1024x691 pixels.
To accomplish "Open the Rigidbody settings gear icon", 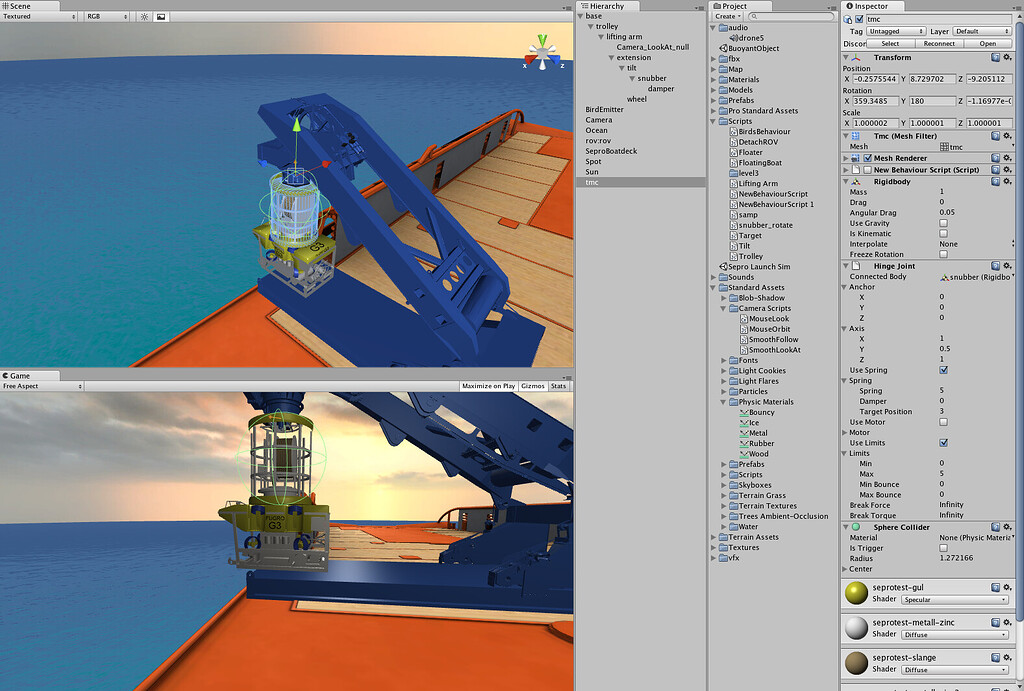I will point(1008,182).
